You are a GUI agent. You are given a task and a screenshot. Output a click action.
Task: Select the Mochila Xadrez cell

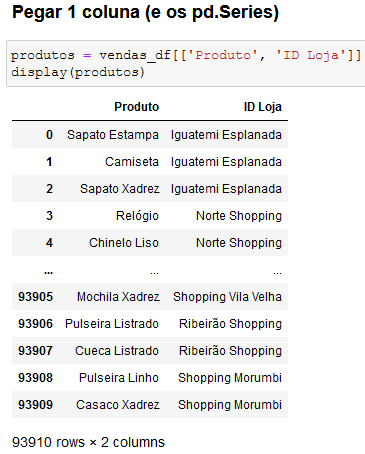click(118, 297)
